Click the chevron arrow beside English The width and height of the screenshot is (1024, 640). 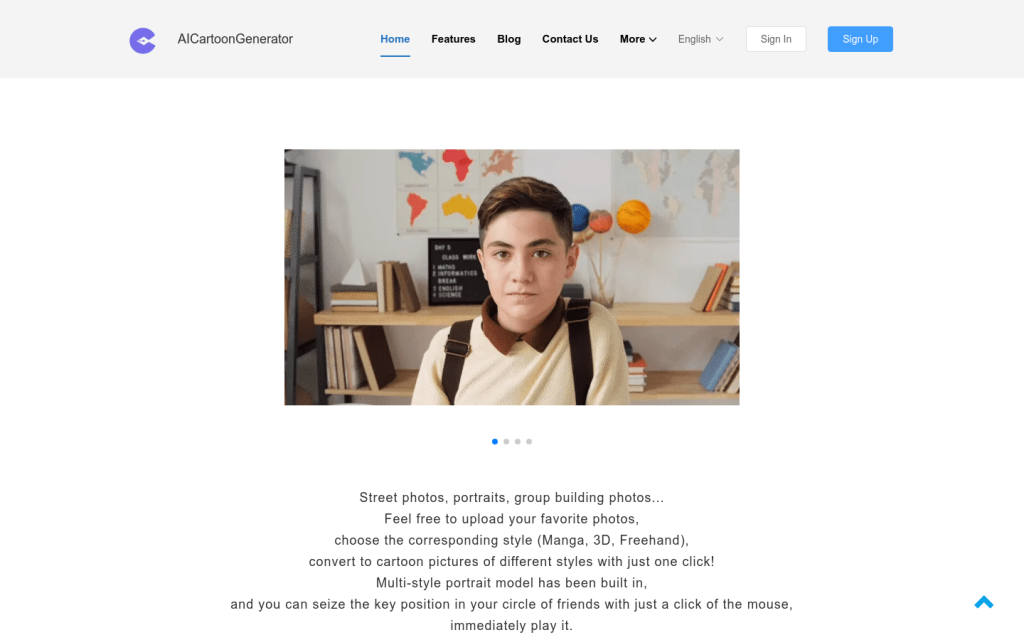pyautogui.click(x=720, y=39)
